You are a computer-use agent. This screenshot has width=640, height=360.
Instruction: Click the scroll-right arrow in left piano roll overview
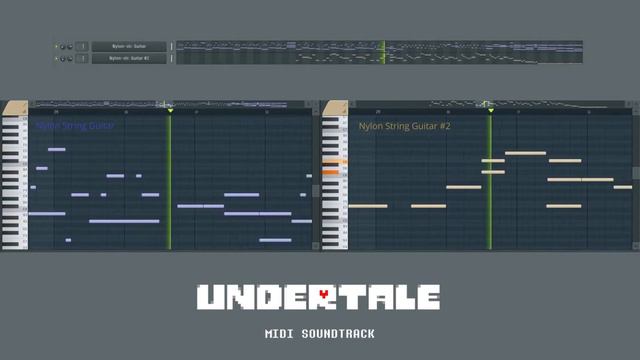point(309,104)
